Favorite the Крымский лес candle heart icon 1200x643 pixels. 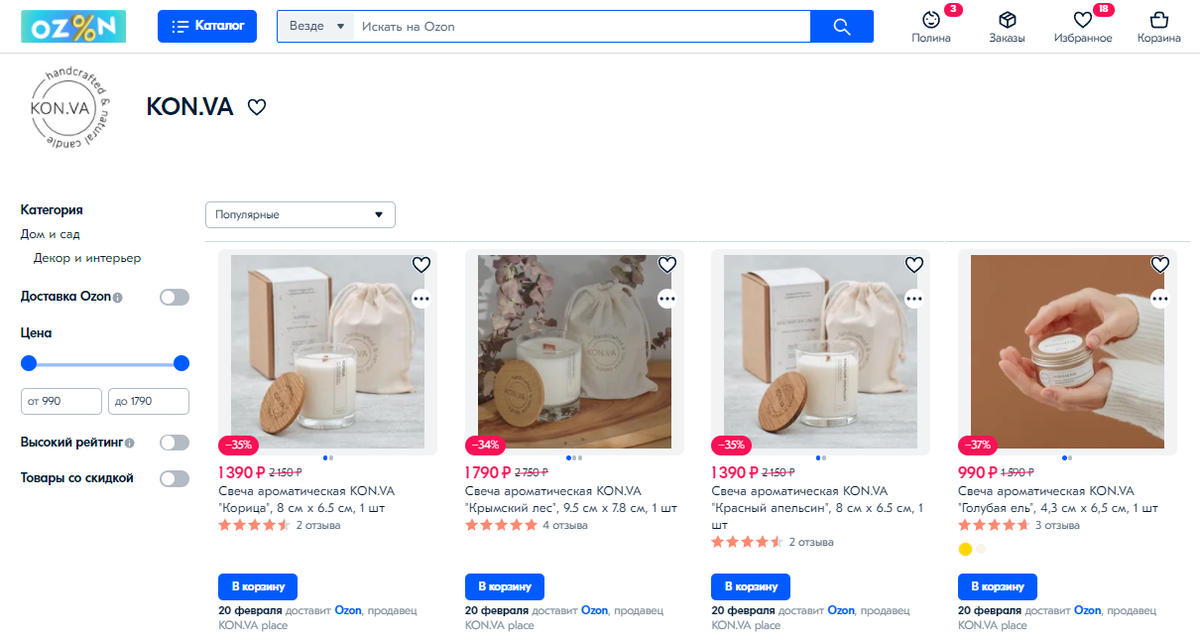click(667, 265)
